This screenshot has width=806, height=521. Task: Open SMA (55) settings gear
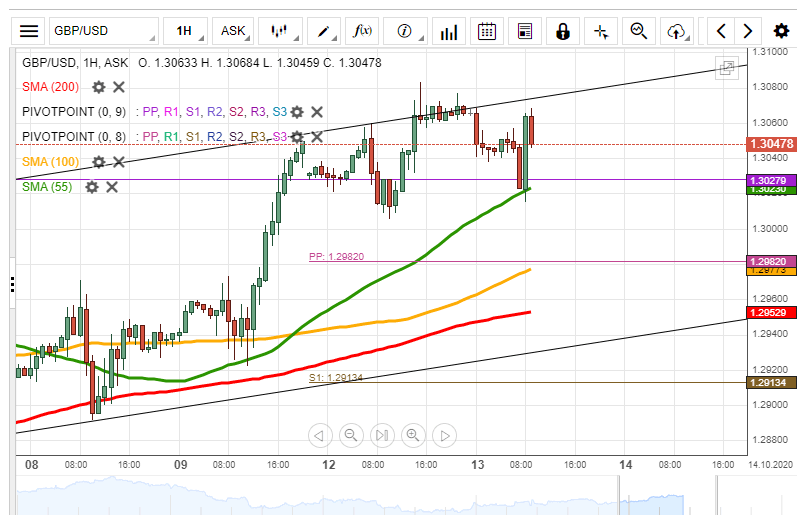tap(92, 187)
